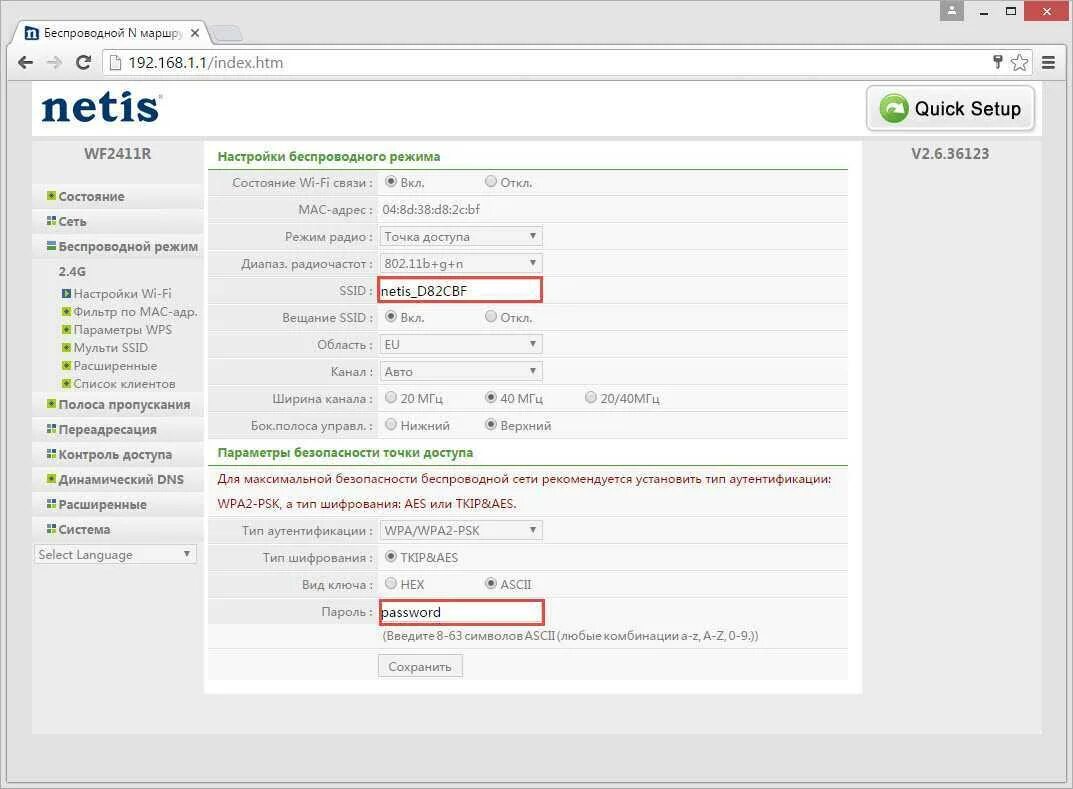Select 40 МГц channel width

tap(491, 398)
